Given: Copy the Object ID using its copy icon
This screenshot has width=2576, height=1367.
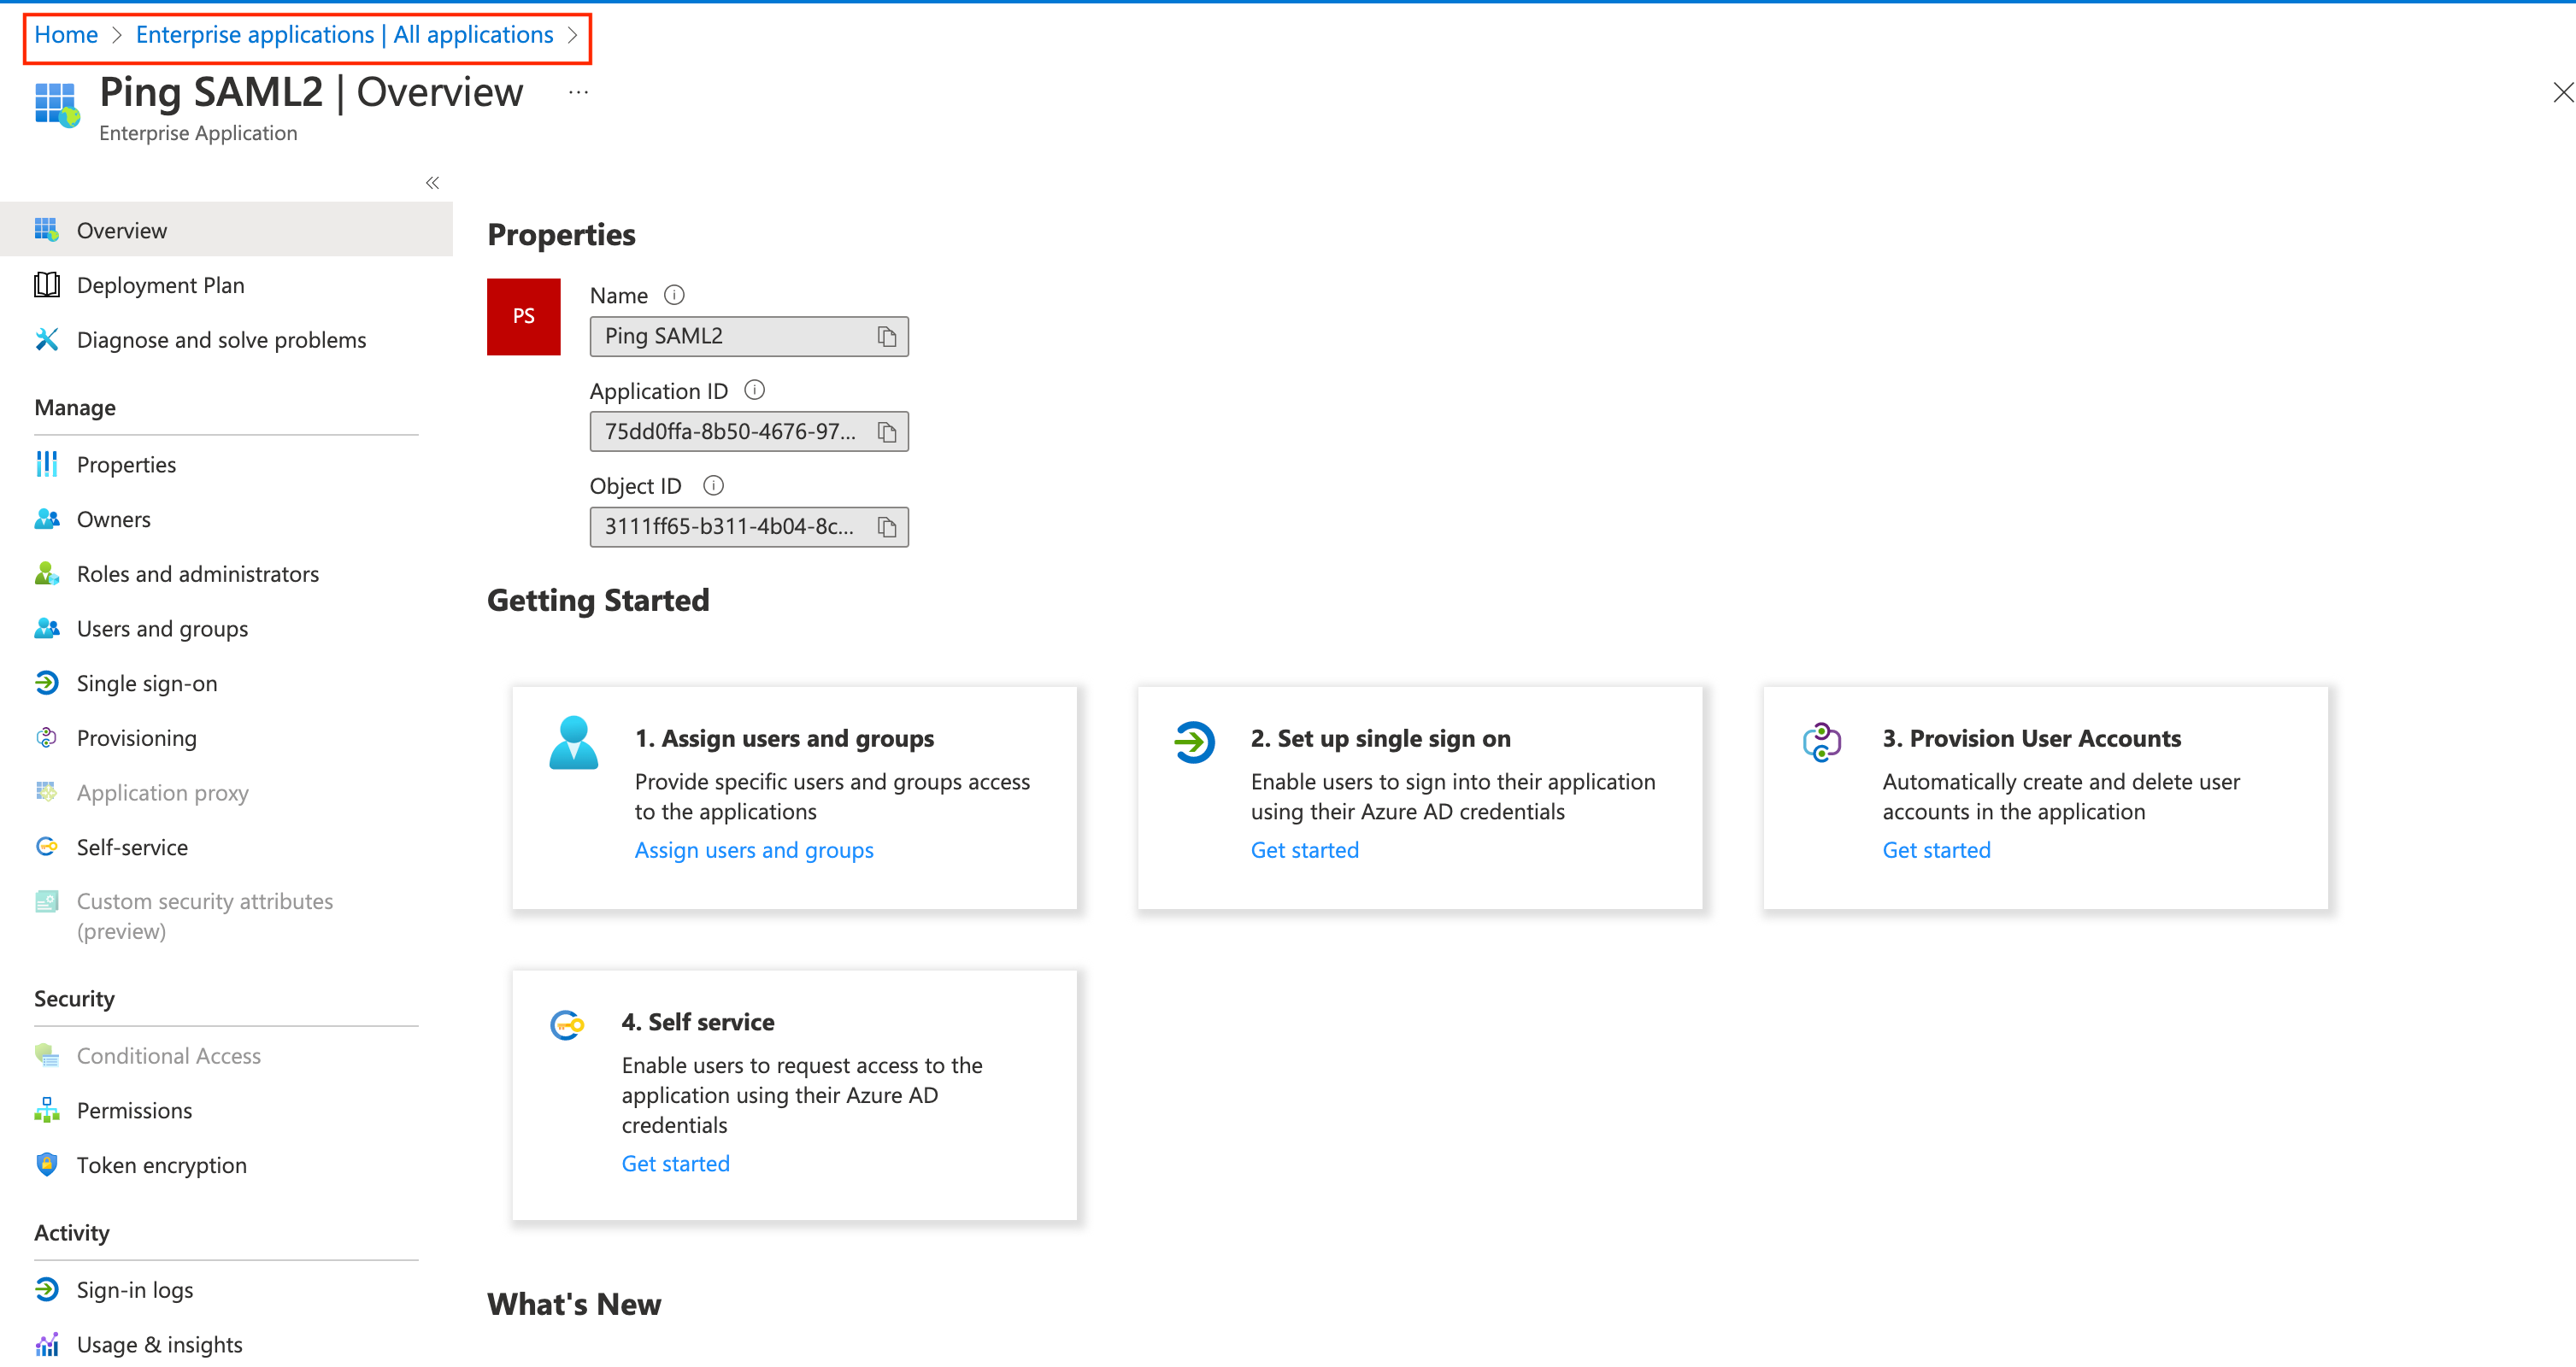Looking at the screenshot, I should 887,527.
